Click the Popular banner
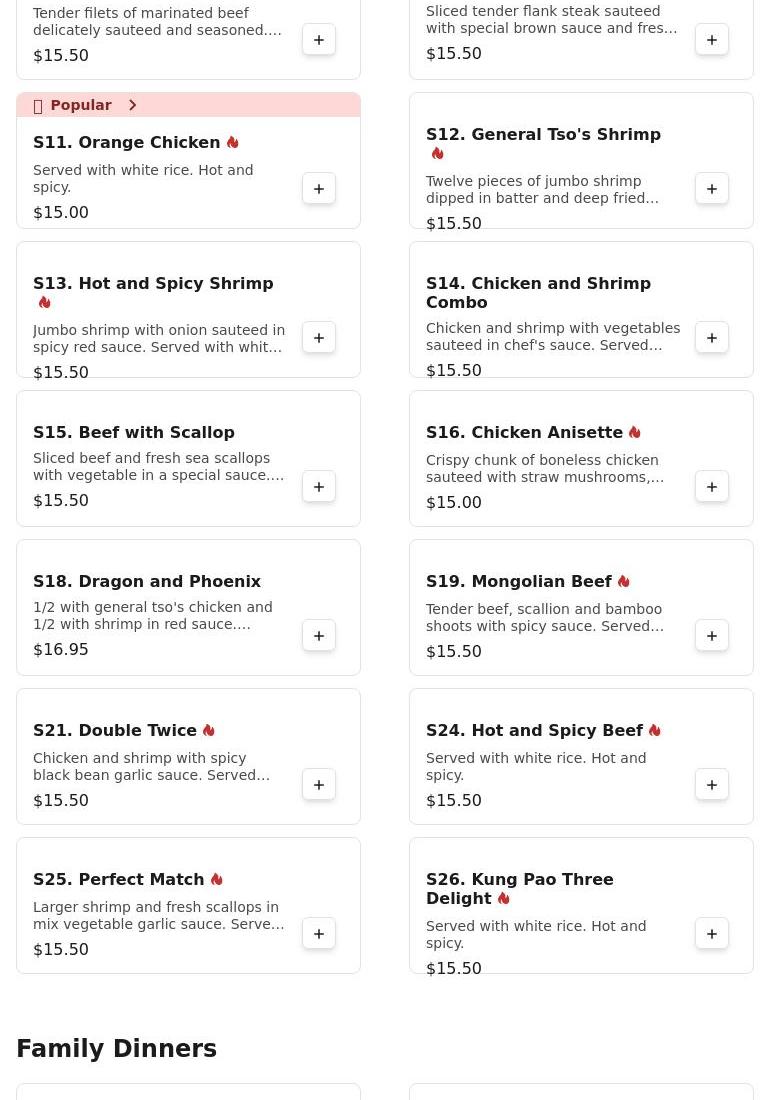This screenshot has height=1100, width=770. [81, 105]
